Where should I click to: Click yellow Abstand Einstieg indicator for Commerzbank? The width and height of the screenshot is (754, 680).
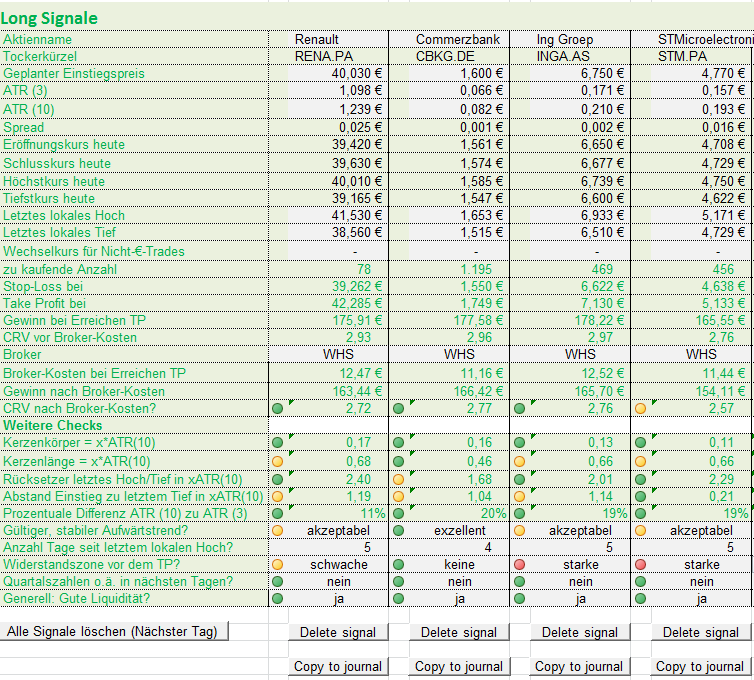point(399,496)
